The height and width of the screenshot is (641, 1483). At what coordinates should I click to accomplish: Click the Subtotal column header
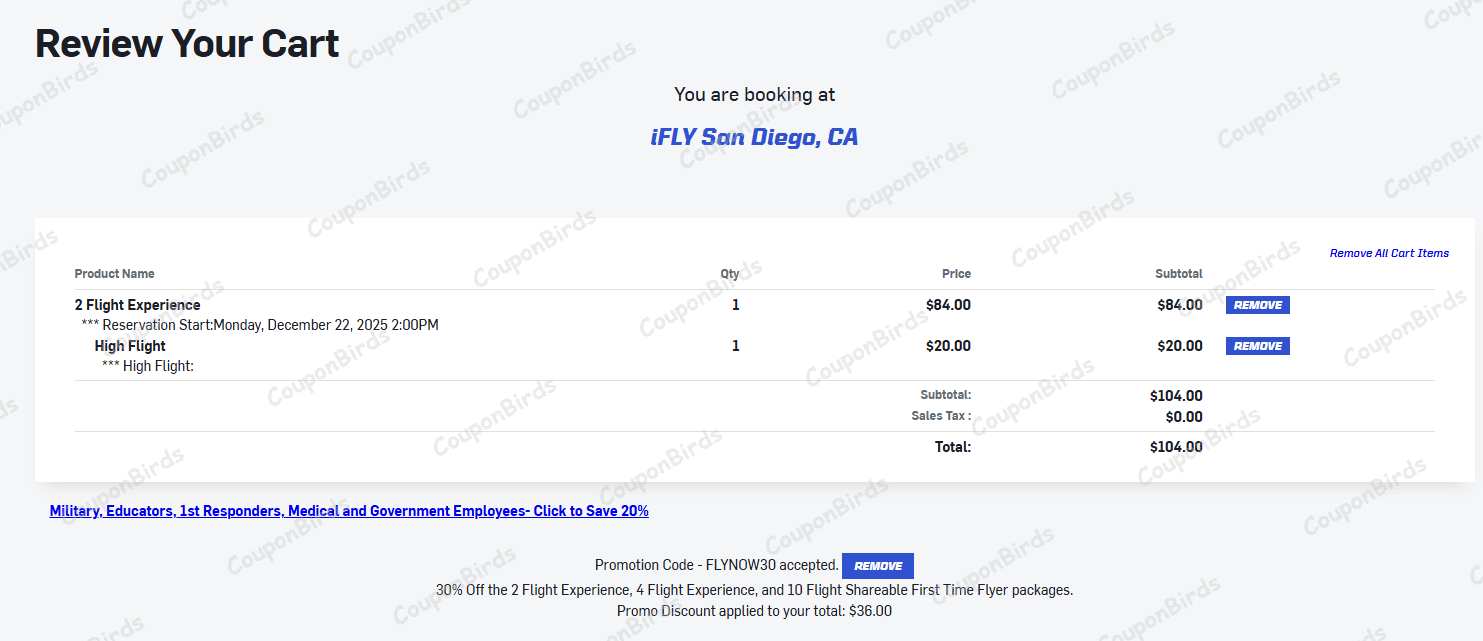(x=1178, y=274)
